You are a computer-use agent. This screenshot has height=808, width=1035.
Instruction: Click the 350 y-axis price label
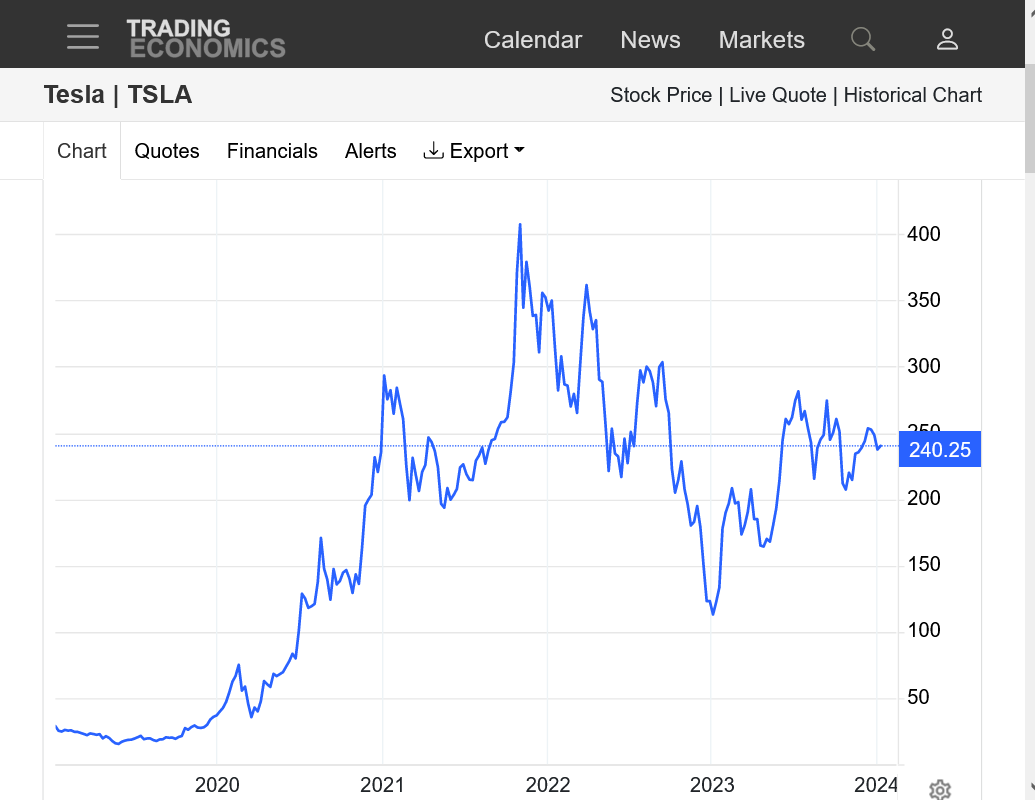924,300
